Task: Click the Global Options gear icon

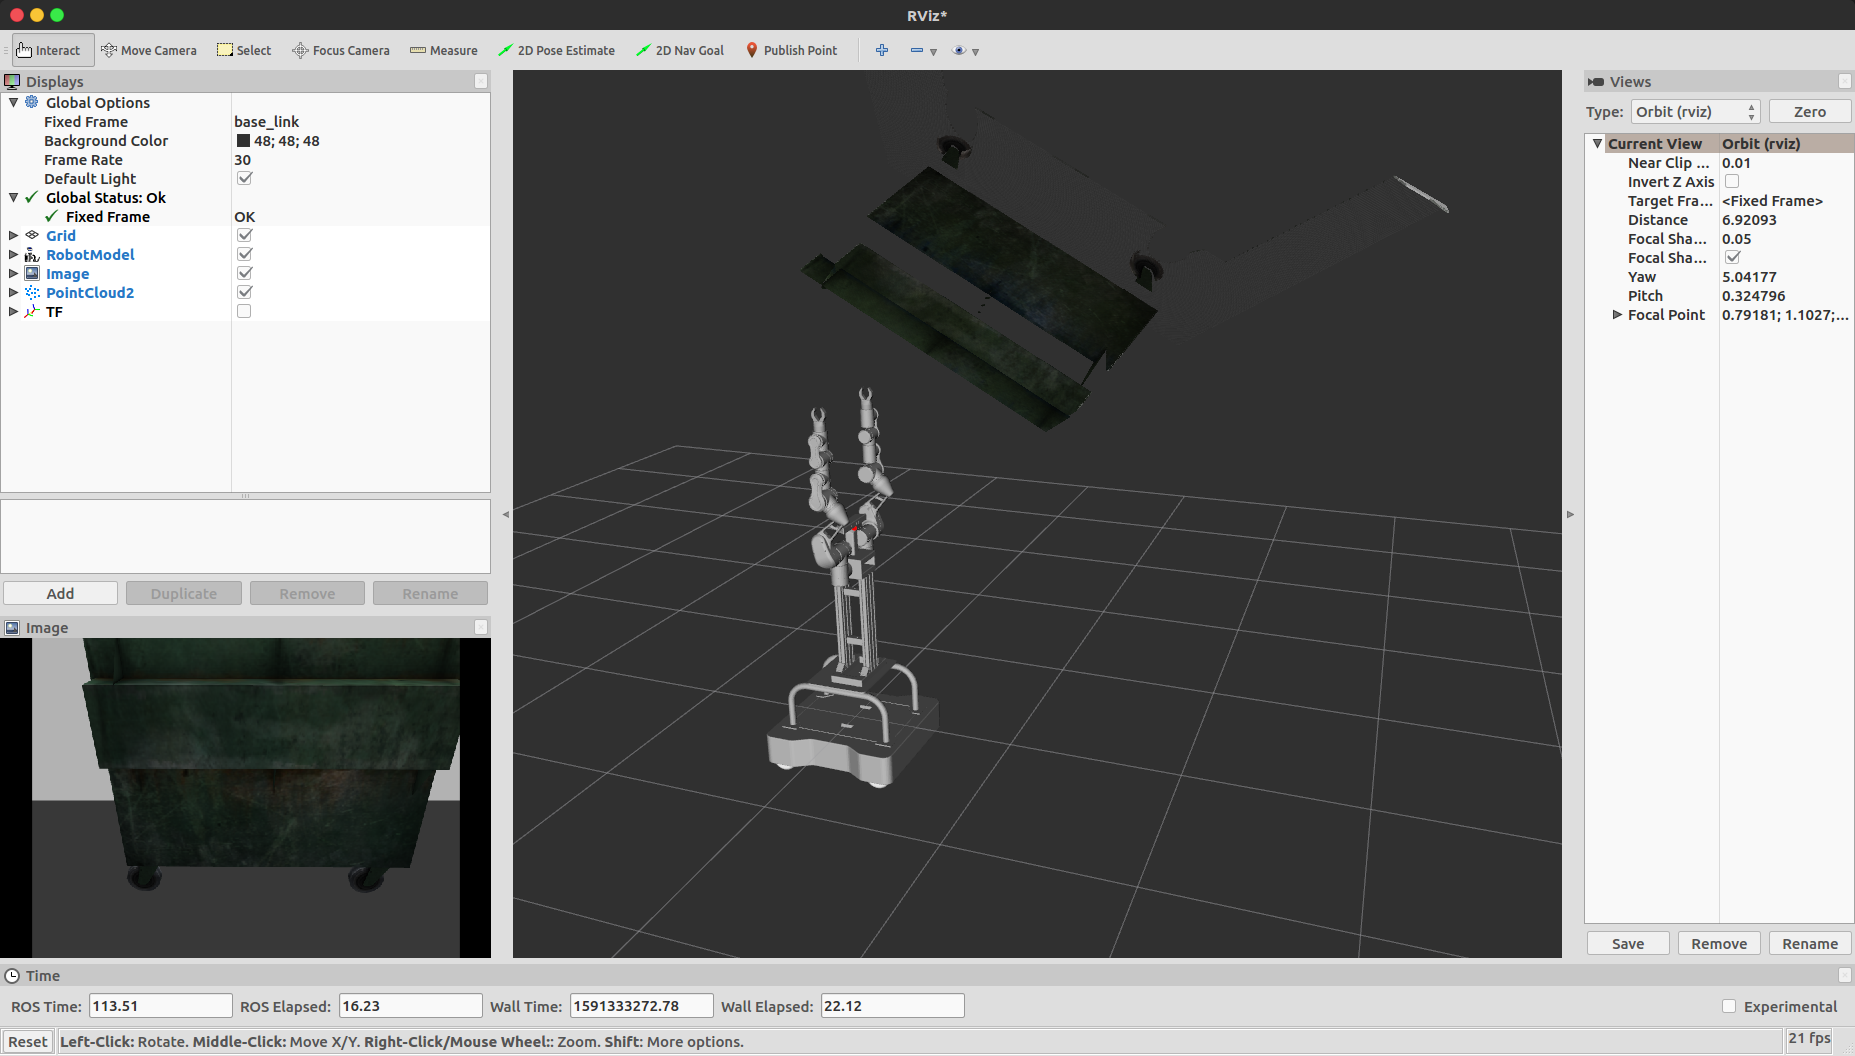Action: tap(32, 102)
